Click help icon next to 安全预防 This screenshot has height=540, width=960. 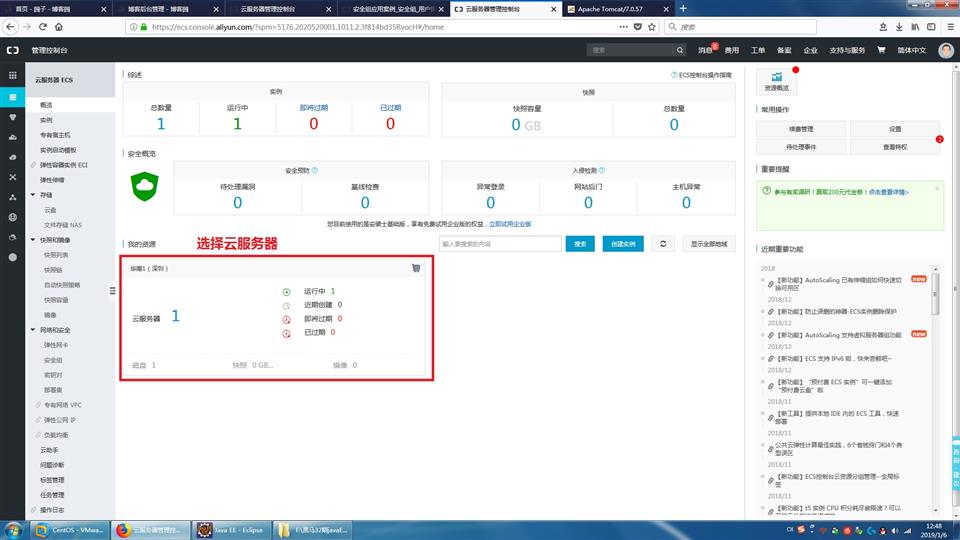point(315,170)
